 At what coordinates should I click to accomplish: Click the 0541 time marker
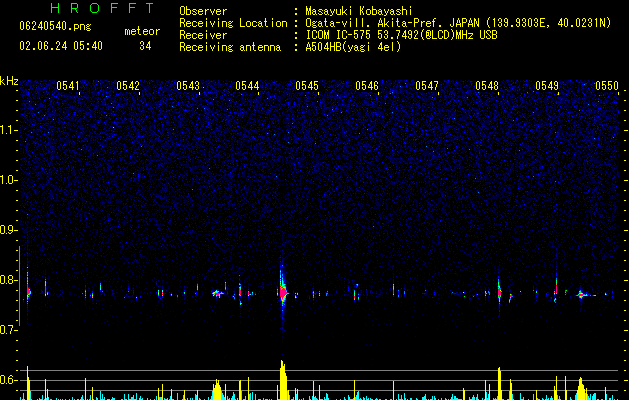68,86
